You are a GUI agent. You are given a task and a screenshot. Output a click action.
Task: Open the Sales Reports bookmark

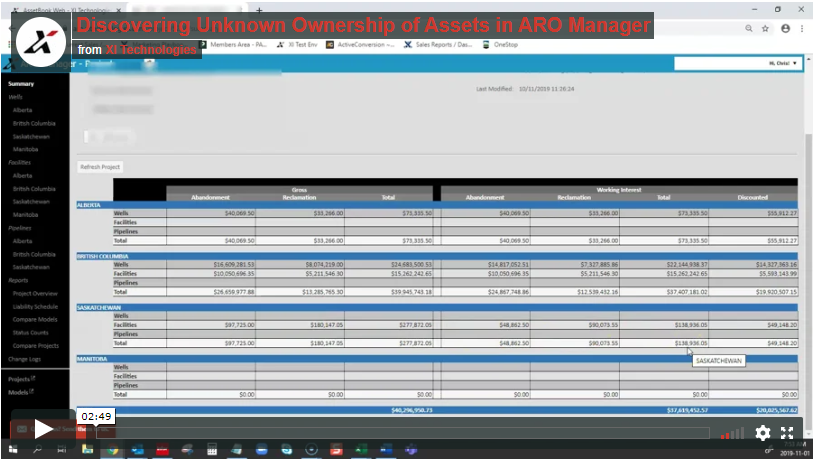point(438,45)
